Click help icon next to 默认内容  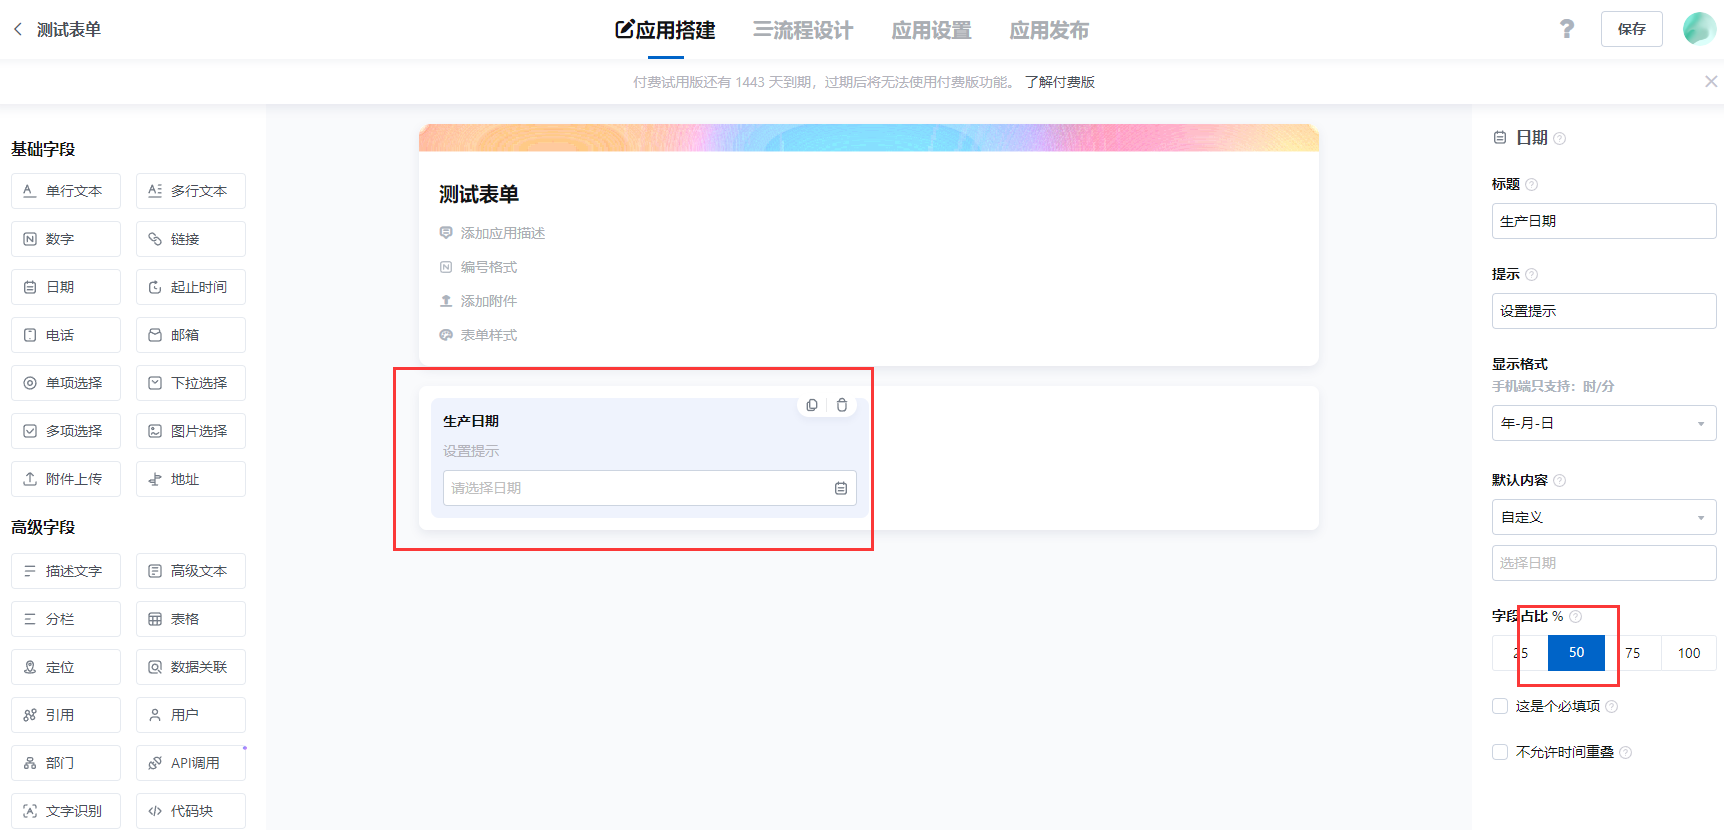point(1560,480)
